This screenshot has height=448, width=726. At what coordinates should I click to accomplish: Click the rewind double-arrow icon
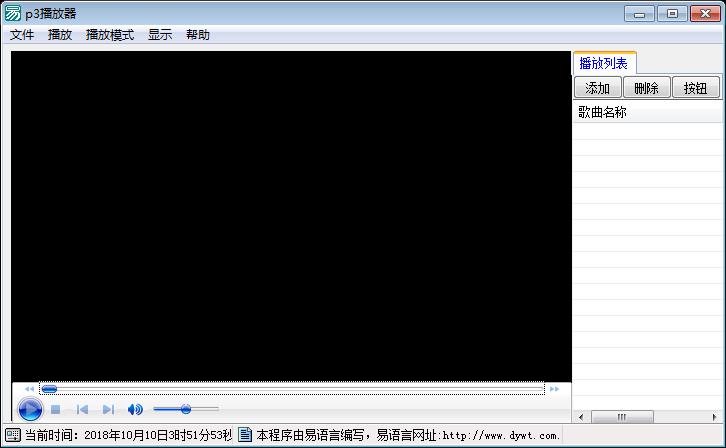point(29,389)
